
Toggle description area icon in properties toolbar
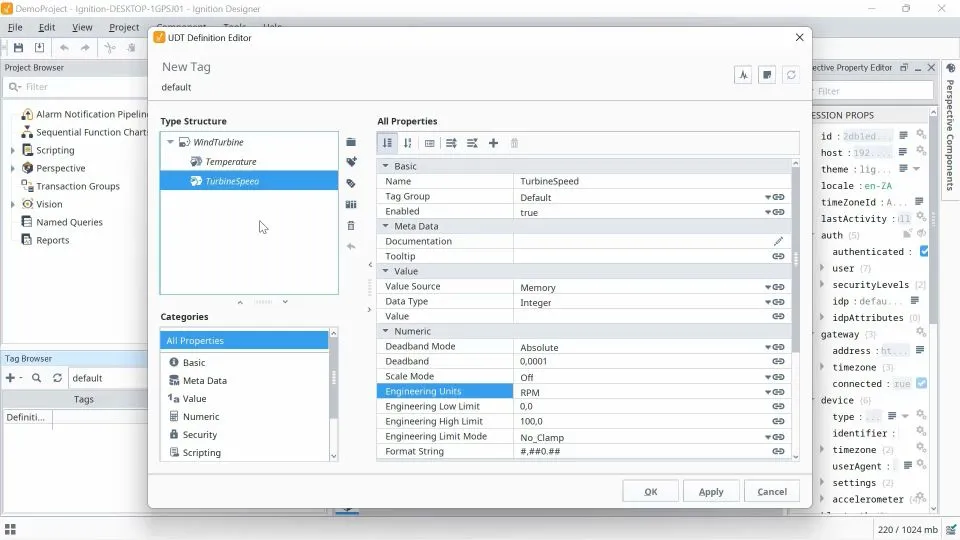(x=429, y=143)
